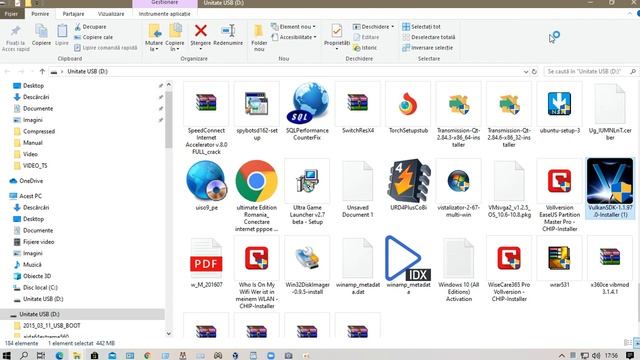
Task: Select the x360ce vibmod 3.1.4.1 archive
Action: pos(610,258)
